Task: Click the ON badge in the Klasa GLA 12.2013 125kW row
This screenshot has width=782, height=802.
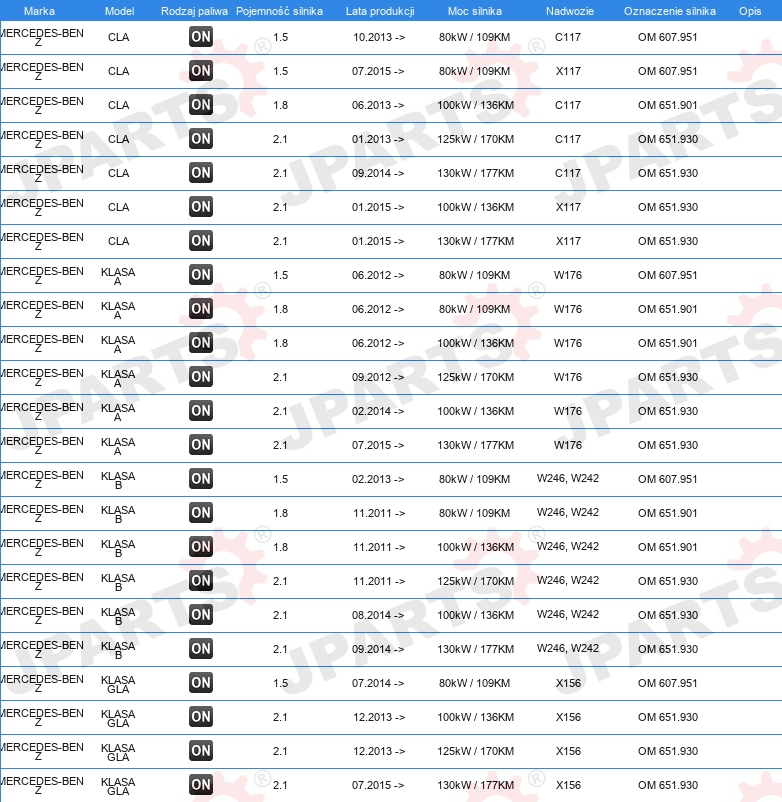Action: [x=200, y=751]
